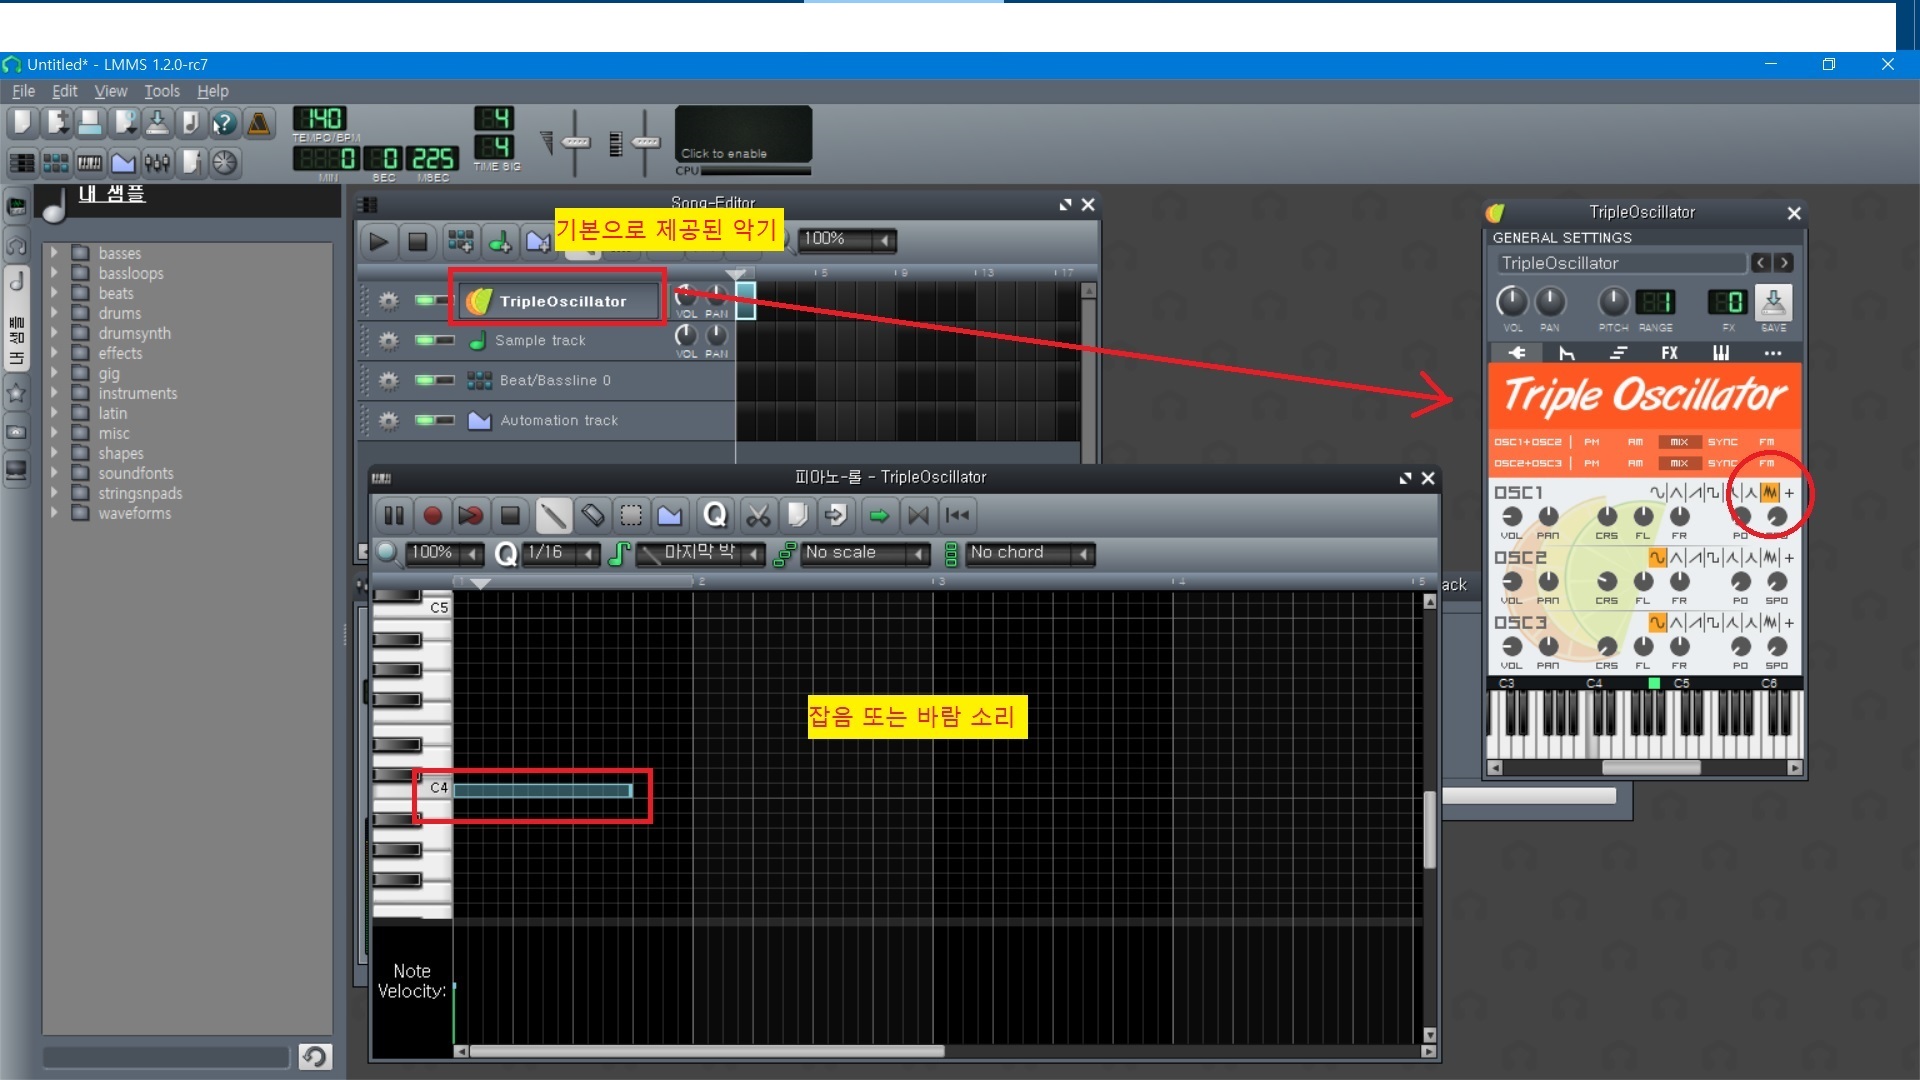The height and width of the screenshot is (1080, 1920).
Task: Mute the Automation track
Action: [426, 420]
